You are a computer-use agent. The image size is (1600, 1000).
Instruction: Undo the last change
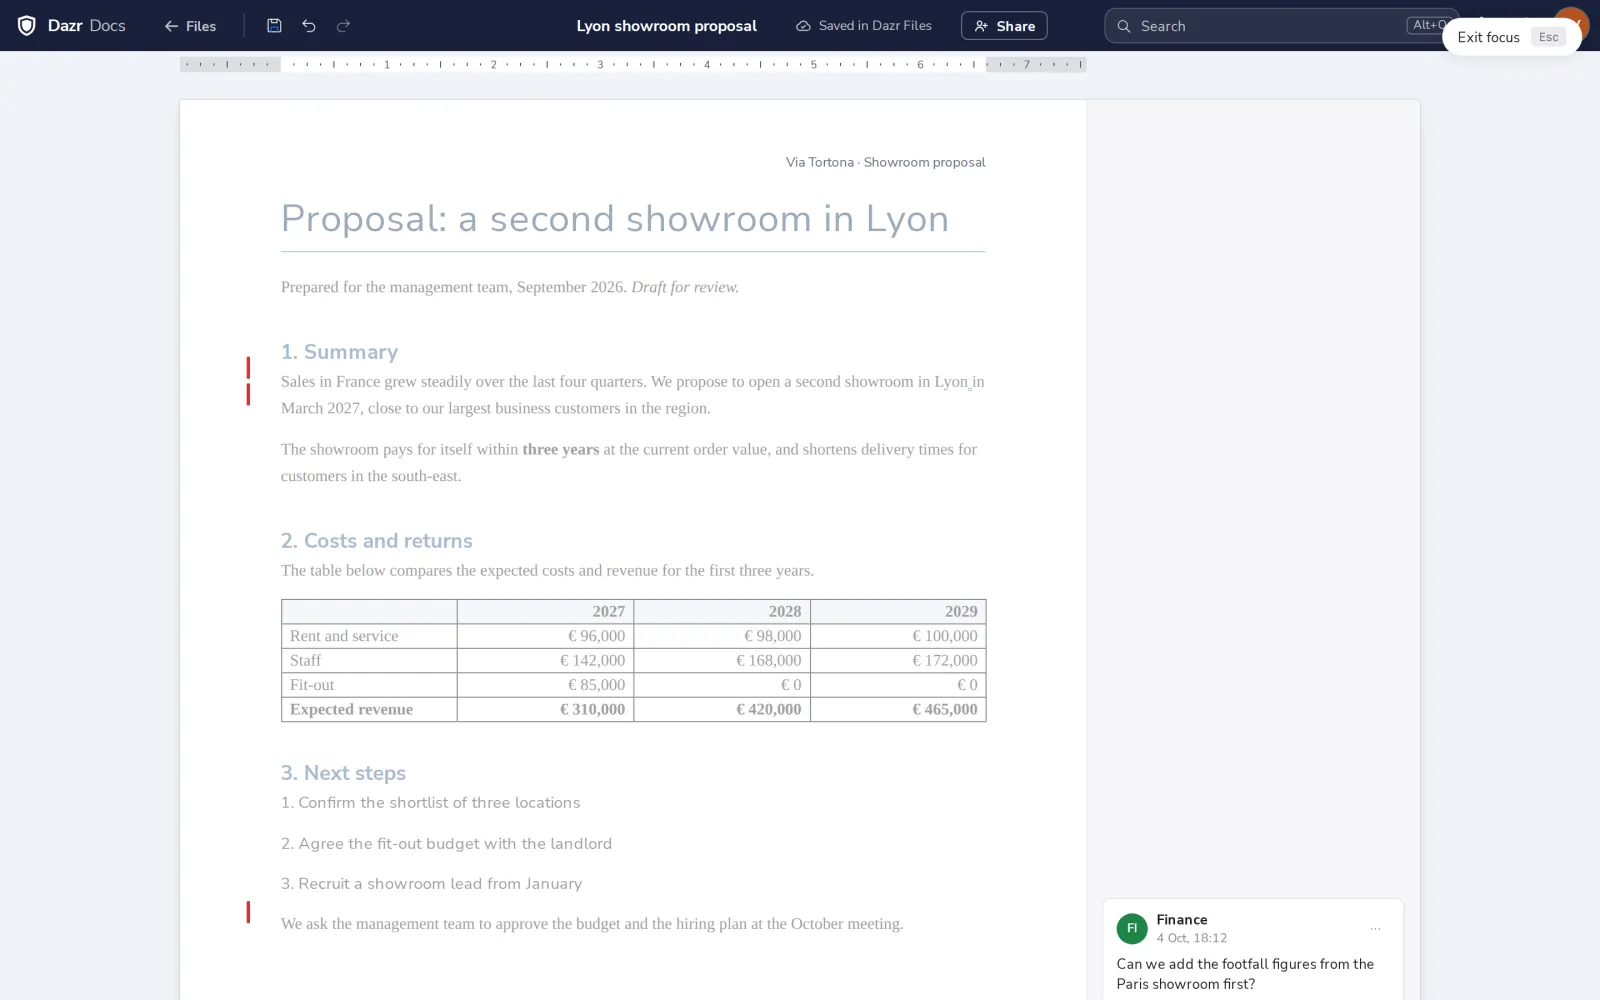click(x=309, y=26)
